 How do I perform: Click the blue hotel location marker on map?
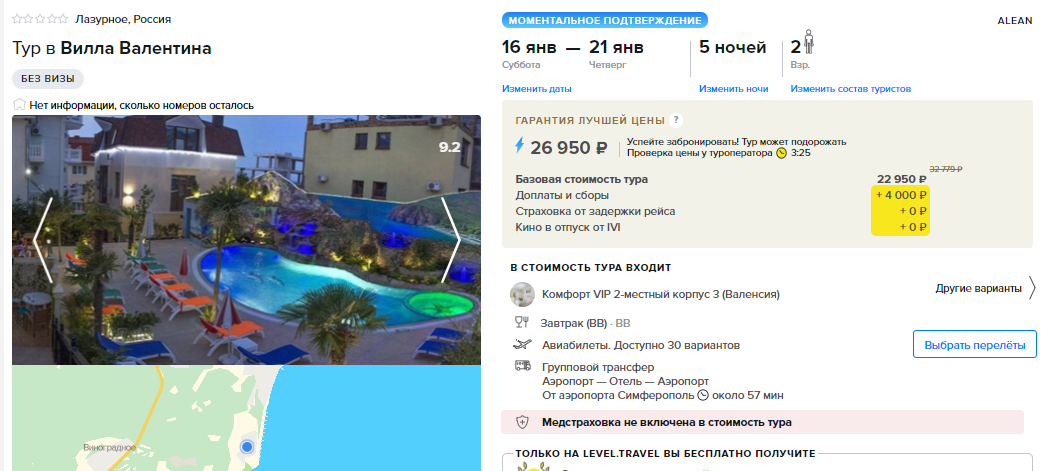247,446
